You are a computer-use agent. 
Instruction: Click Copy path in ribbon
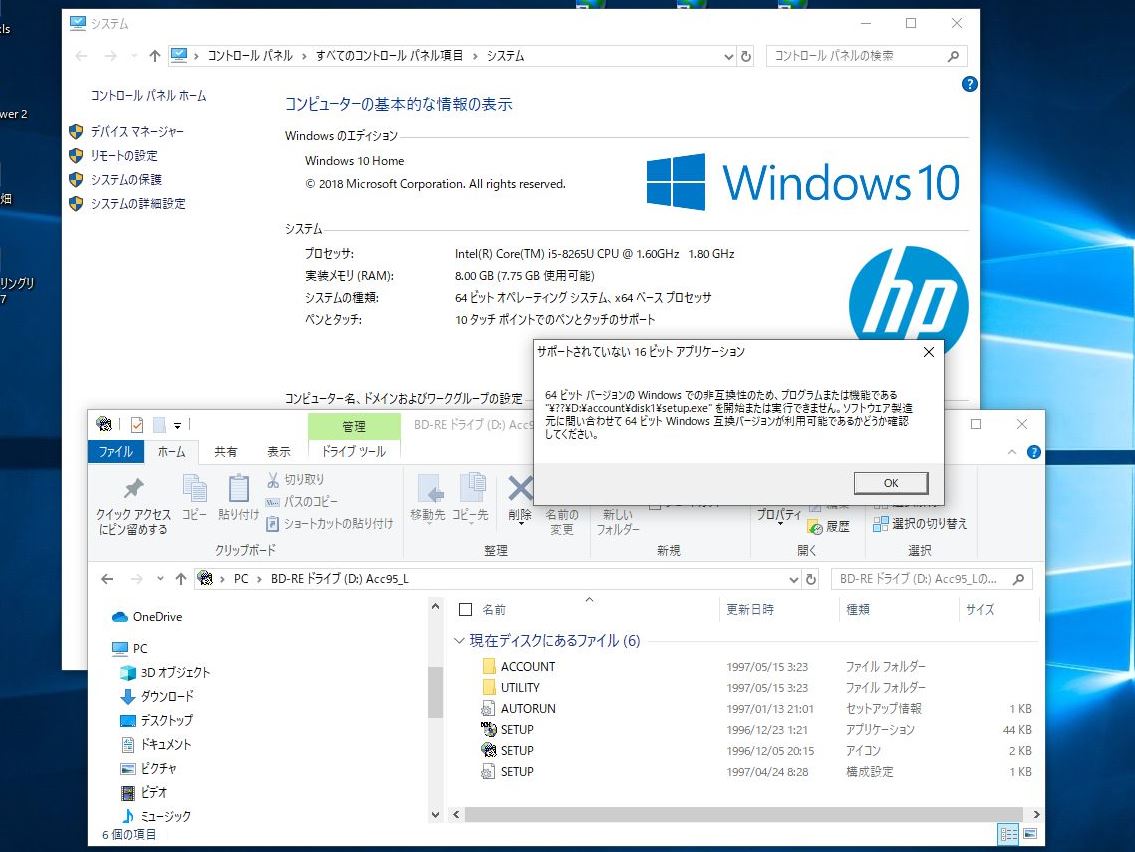302,501
